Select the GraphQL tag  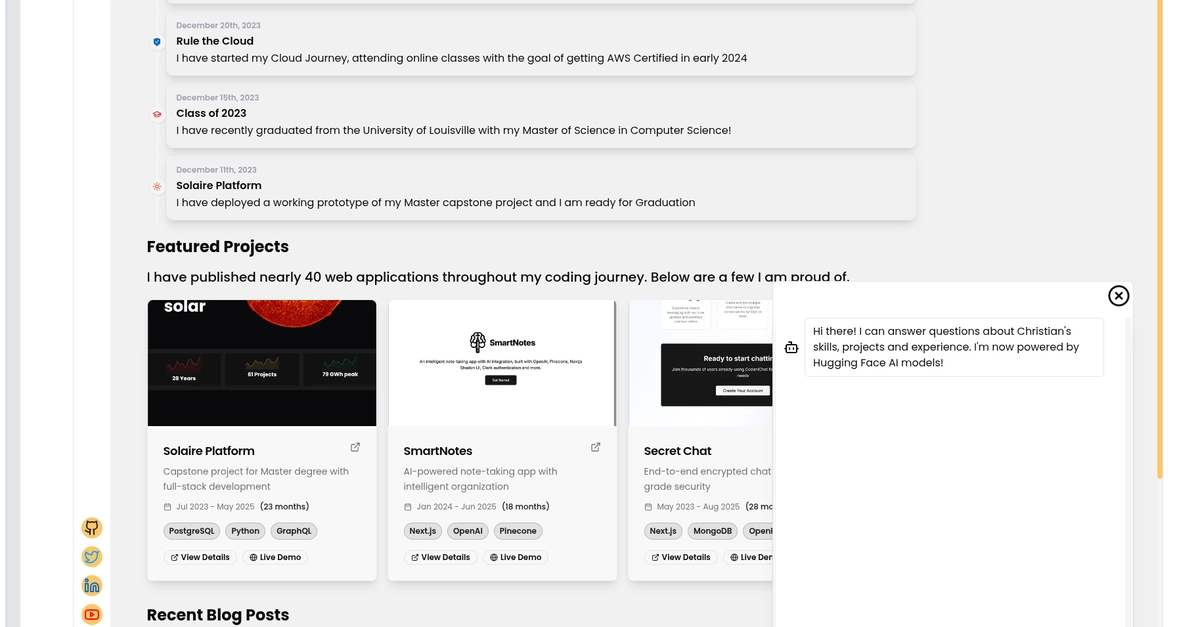[294, 531]
